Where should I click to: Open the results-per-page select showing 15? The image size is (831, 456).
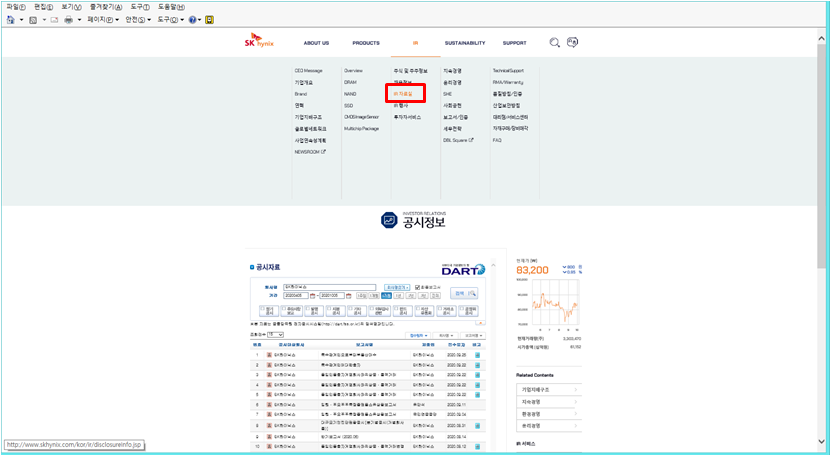275,335
